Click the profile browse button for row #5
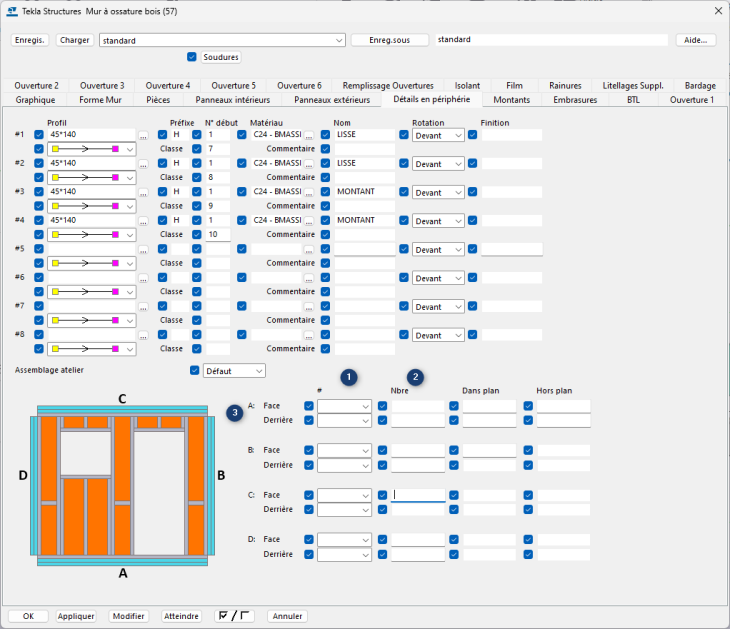 point(143,249)
